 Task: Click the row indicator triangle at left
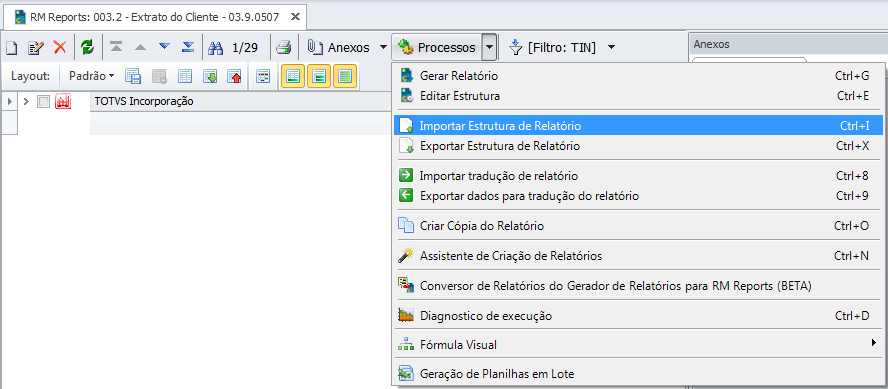10,101
